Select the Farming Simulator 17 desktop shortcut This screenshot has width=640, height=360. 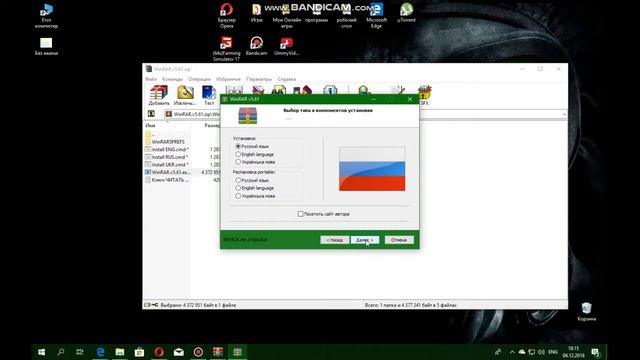point(226,49)
